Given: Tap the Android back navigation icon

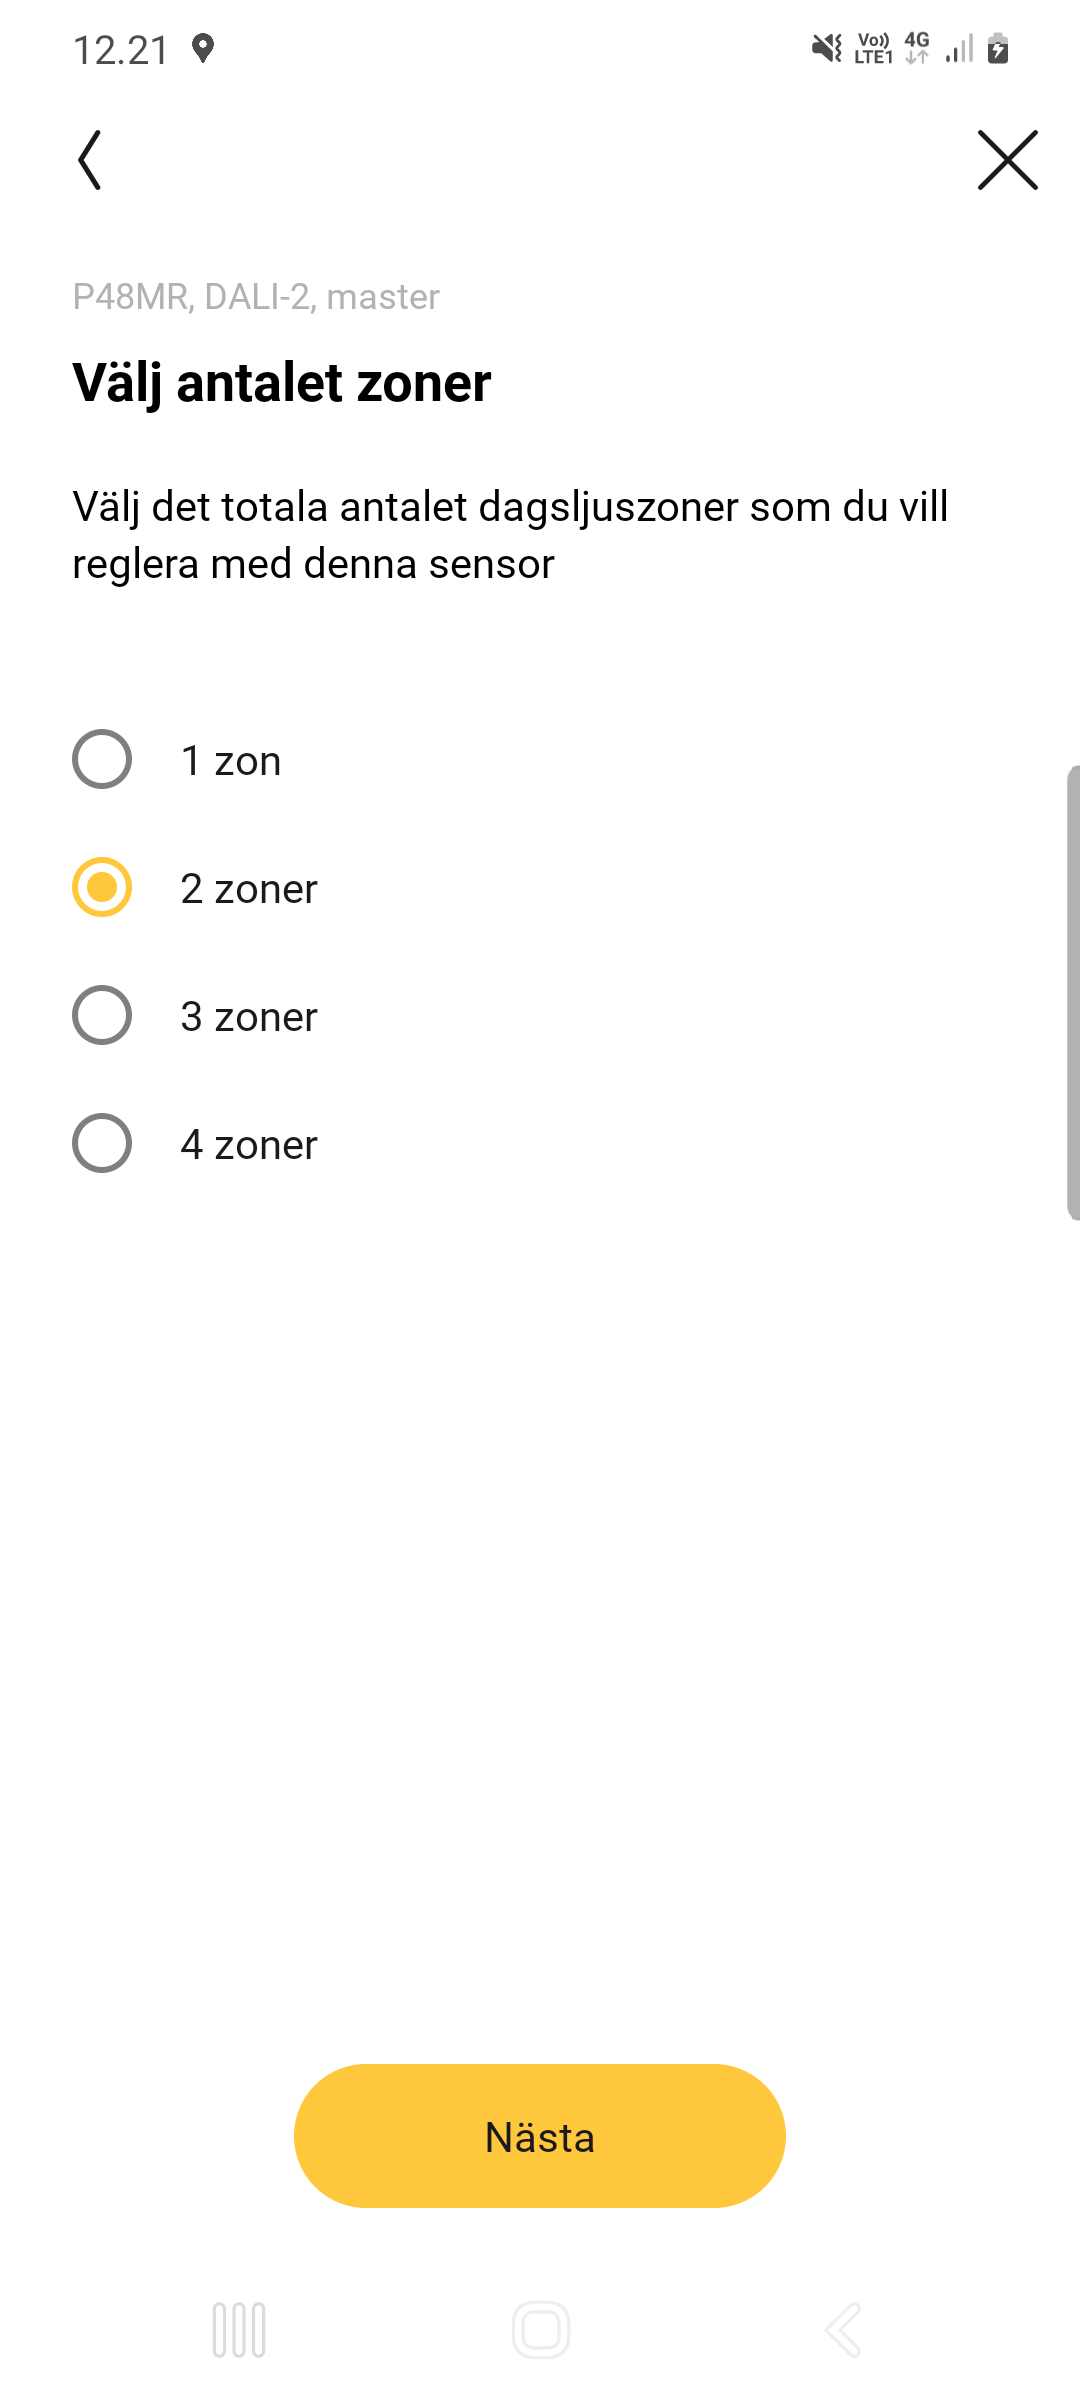Looking at the screenshot, I should [x=843, y=2330].
